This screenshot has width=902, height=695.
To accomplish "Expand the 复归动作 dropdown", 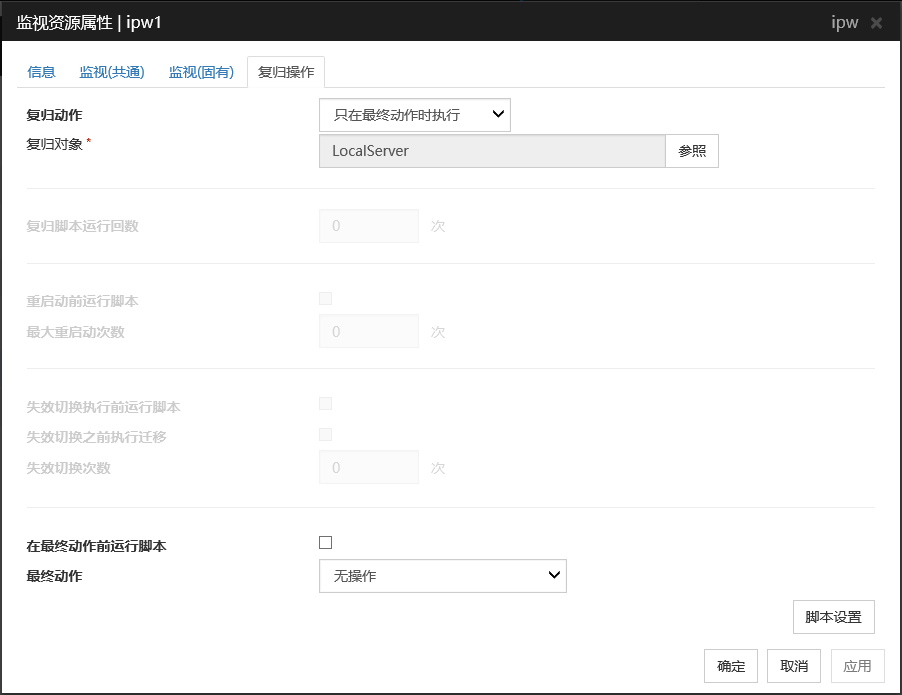I will (414, 115).
